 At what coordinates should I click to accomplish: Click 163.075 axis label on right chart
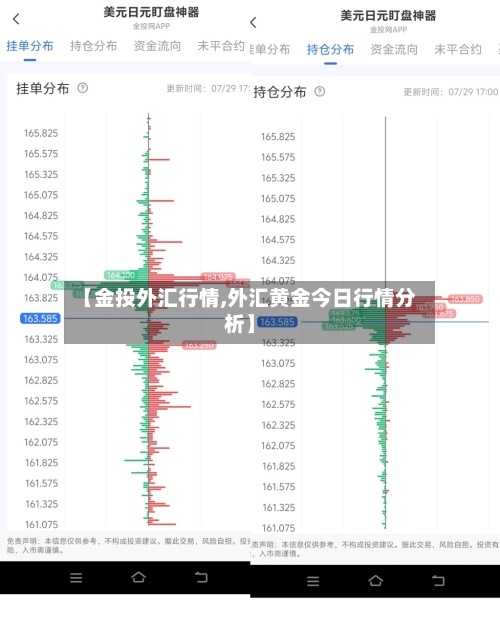point(278,363)
